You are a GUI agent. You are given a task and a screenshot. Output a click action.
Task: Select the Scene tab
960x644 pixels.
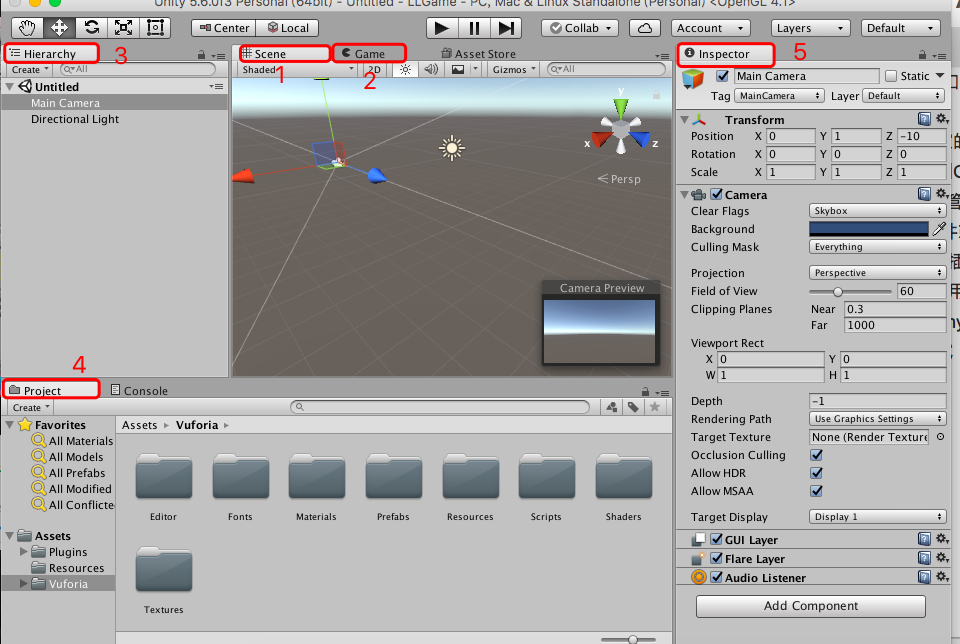285,53
